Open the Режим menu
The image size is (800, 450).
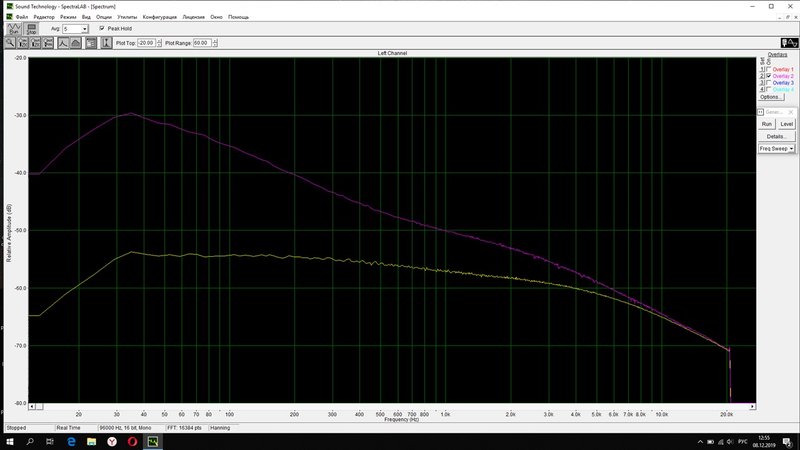(68, 17)
